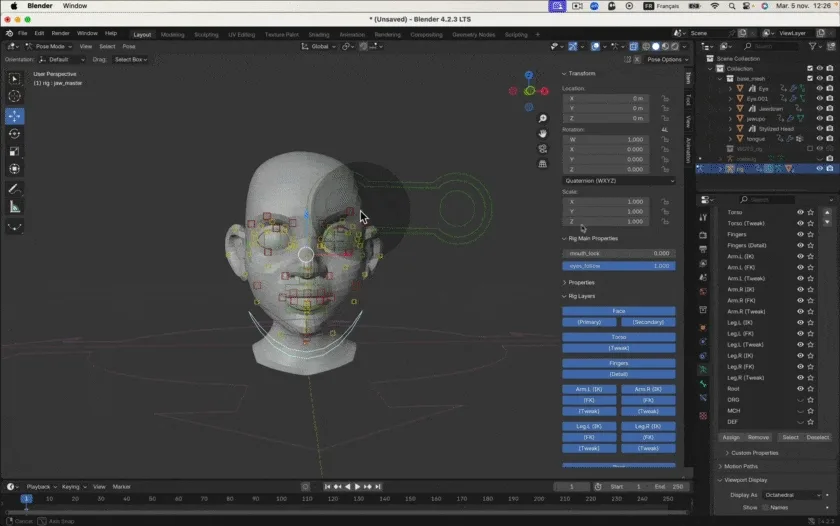
Task: Toggle show overlays button
Action: click(x=595, y=47)
